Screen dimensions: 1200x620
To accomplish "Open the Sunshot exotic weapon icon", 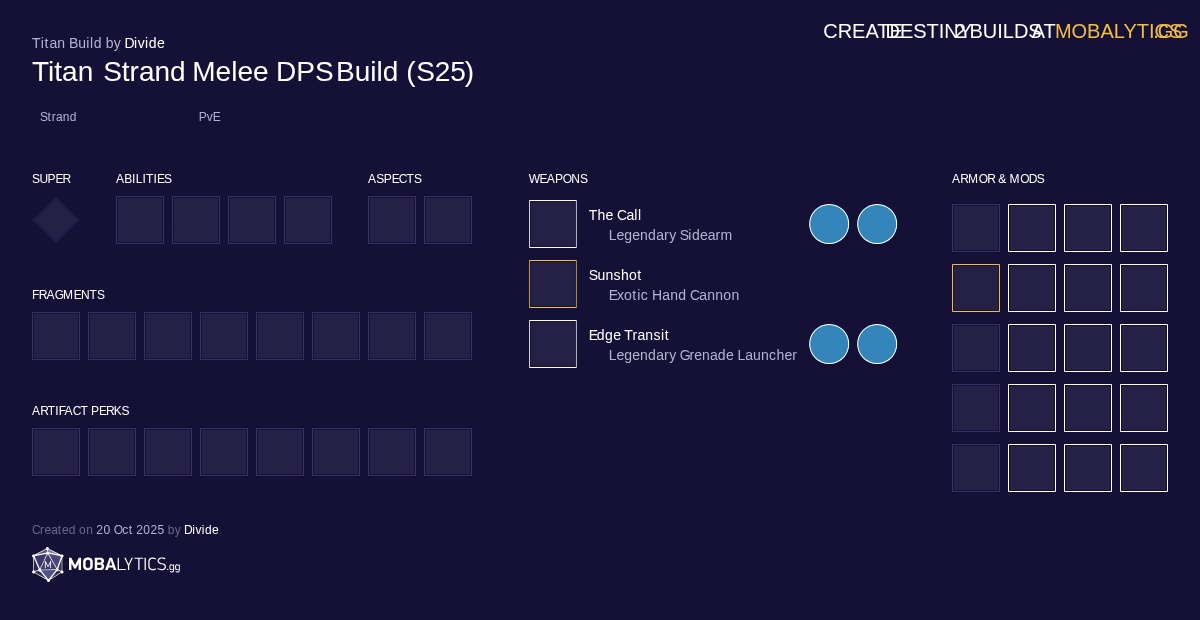I will (553, 284).
